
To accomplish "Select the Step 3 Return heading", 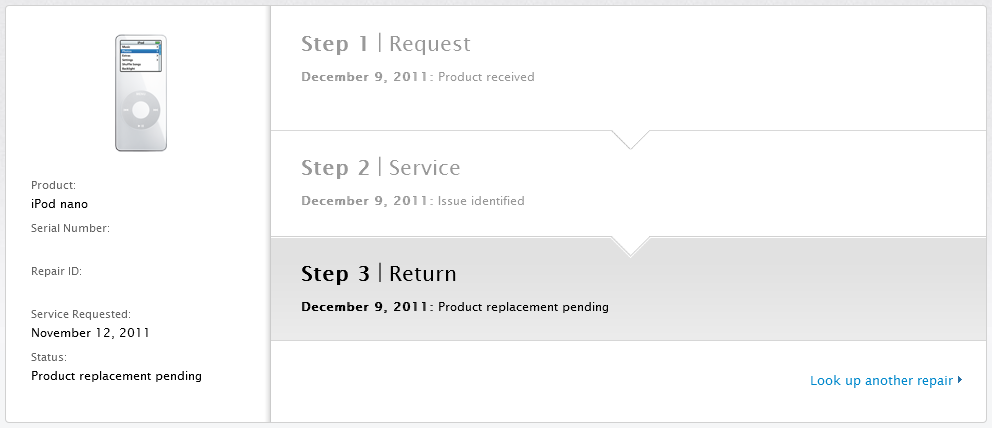I will point(378,274).
